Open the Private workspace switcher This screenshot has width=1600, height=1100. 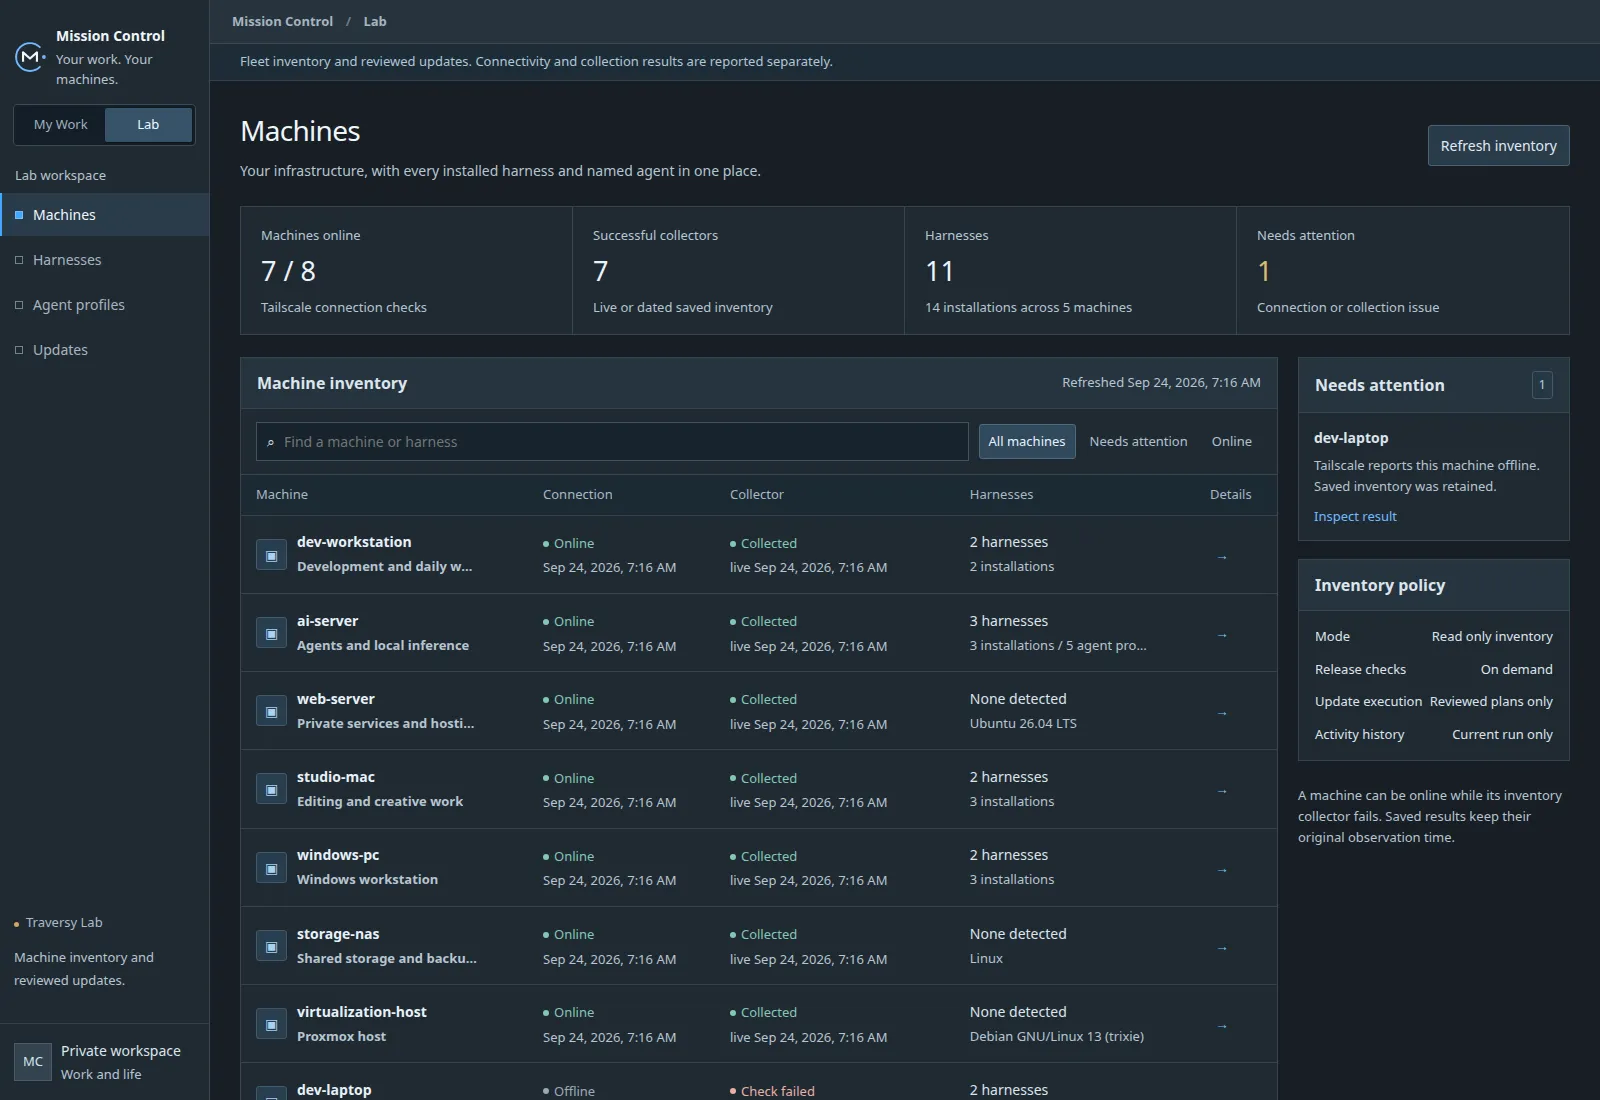tap(105, 1062)
